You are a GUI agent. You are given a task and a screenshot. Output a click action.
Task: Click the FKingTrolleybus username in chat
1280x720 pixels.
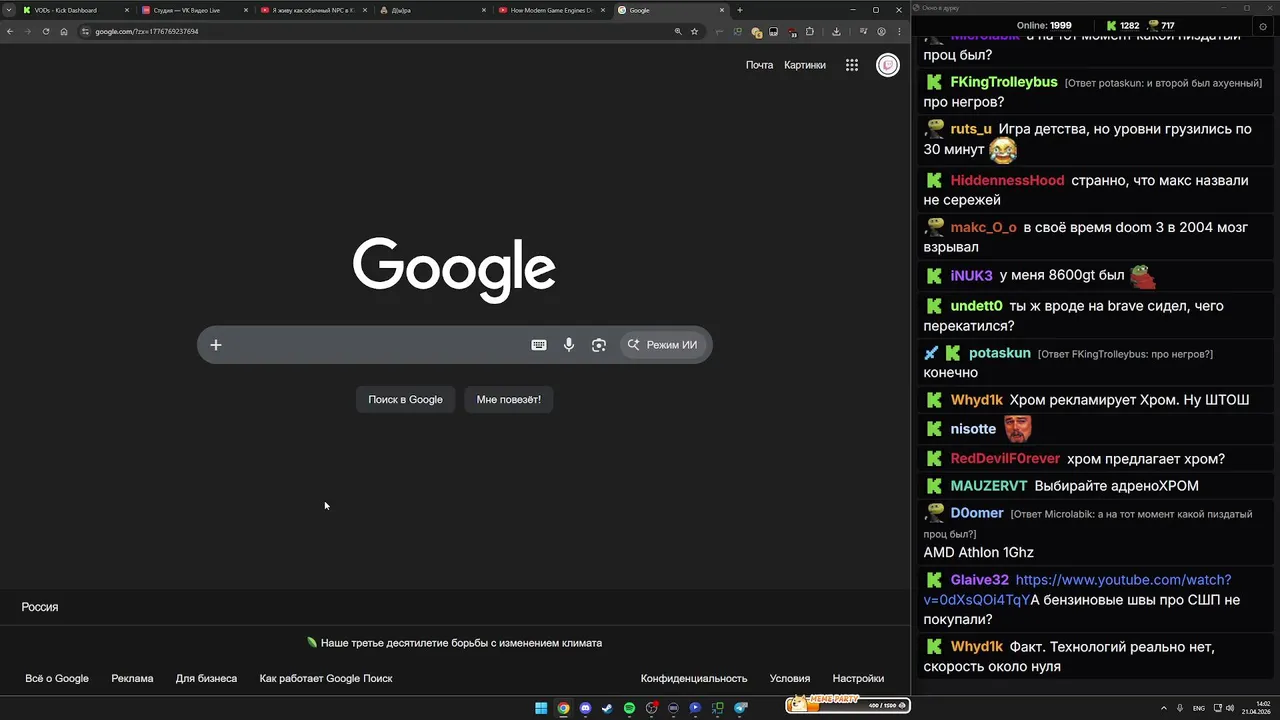pyautogui.click(x=1003, y=82)
